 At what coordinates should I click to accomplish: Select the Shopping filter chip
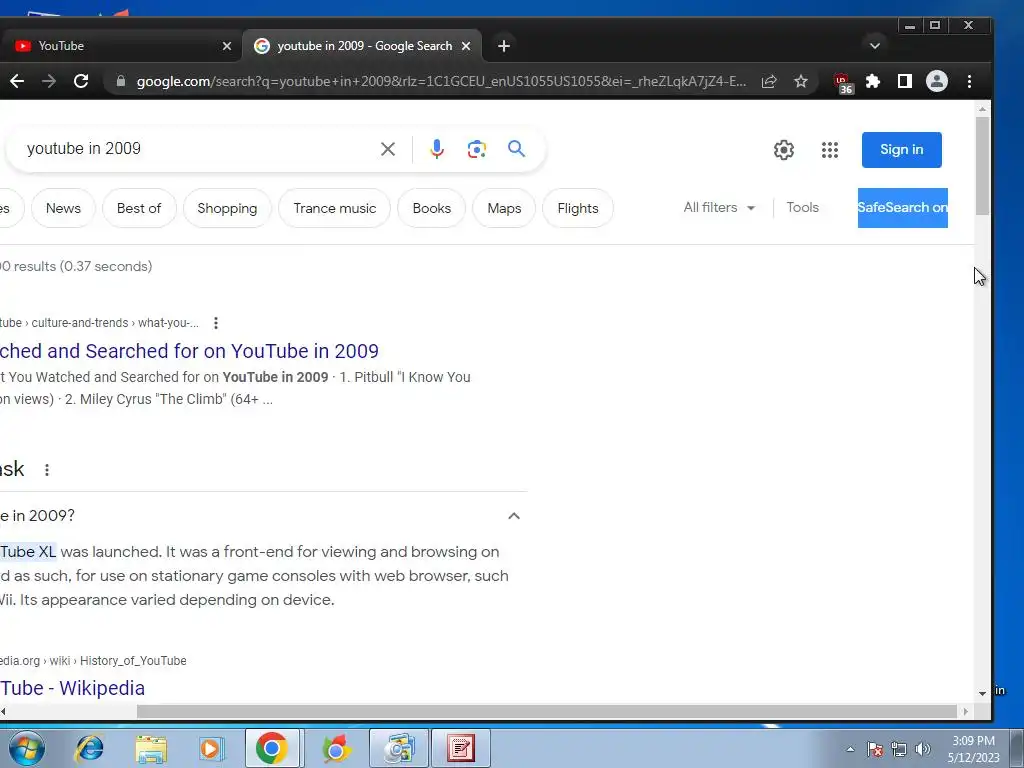tap(227, 208)
